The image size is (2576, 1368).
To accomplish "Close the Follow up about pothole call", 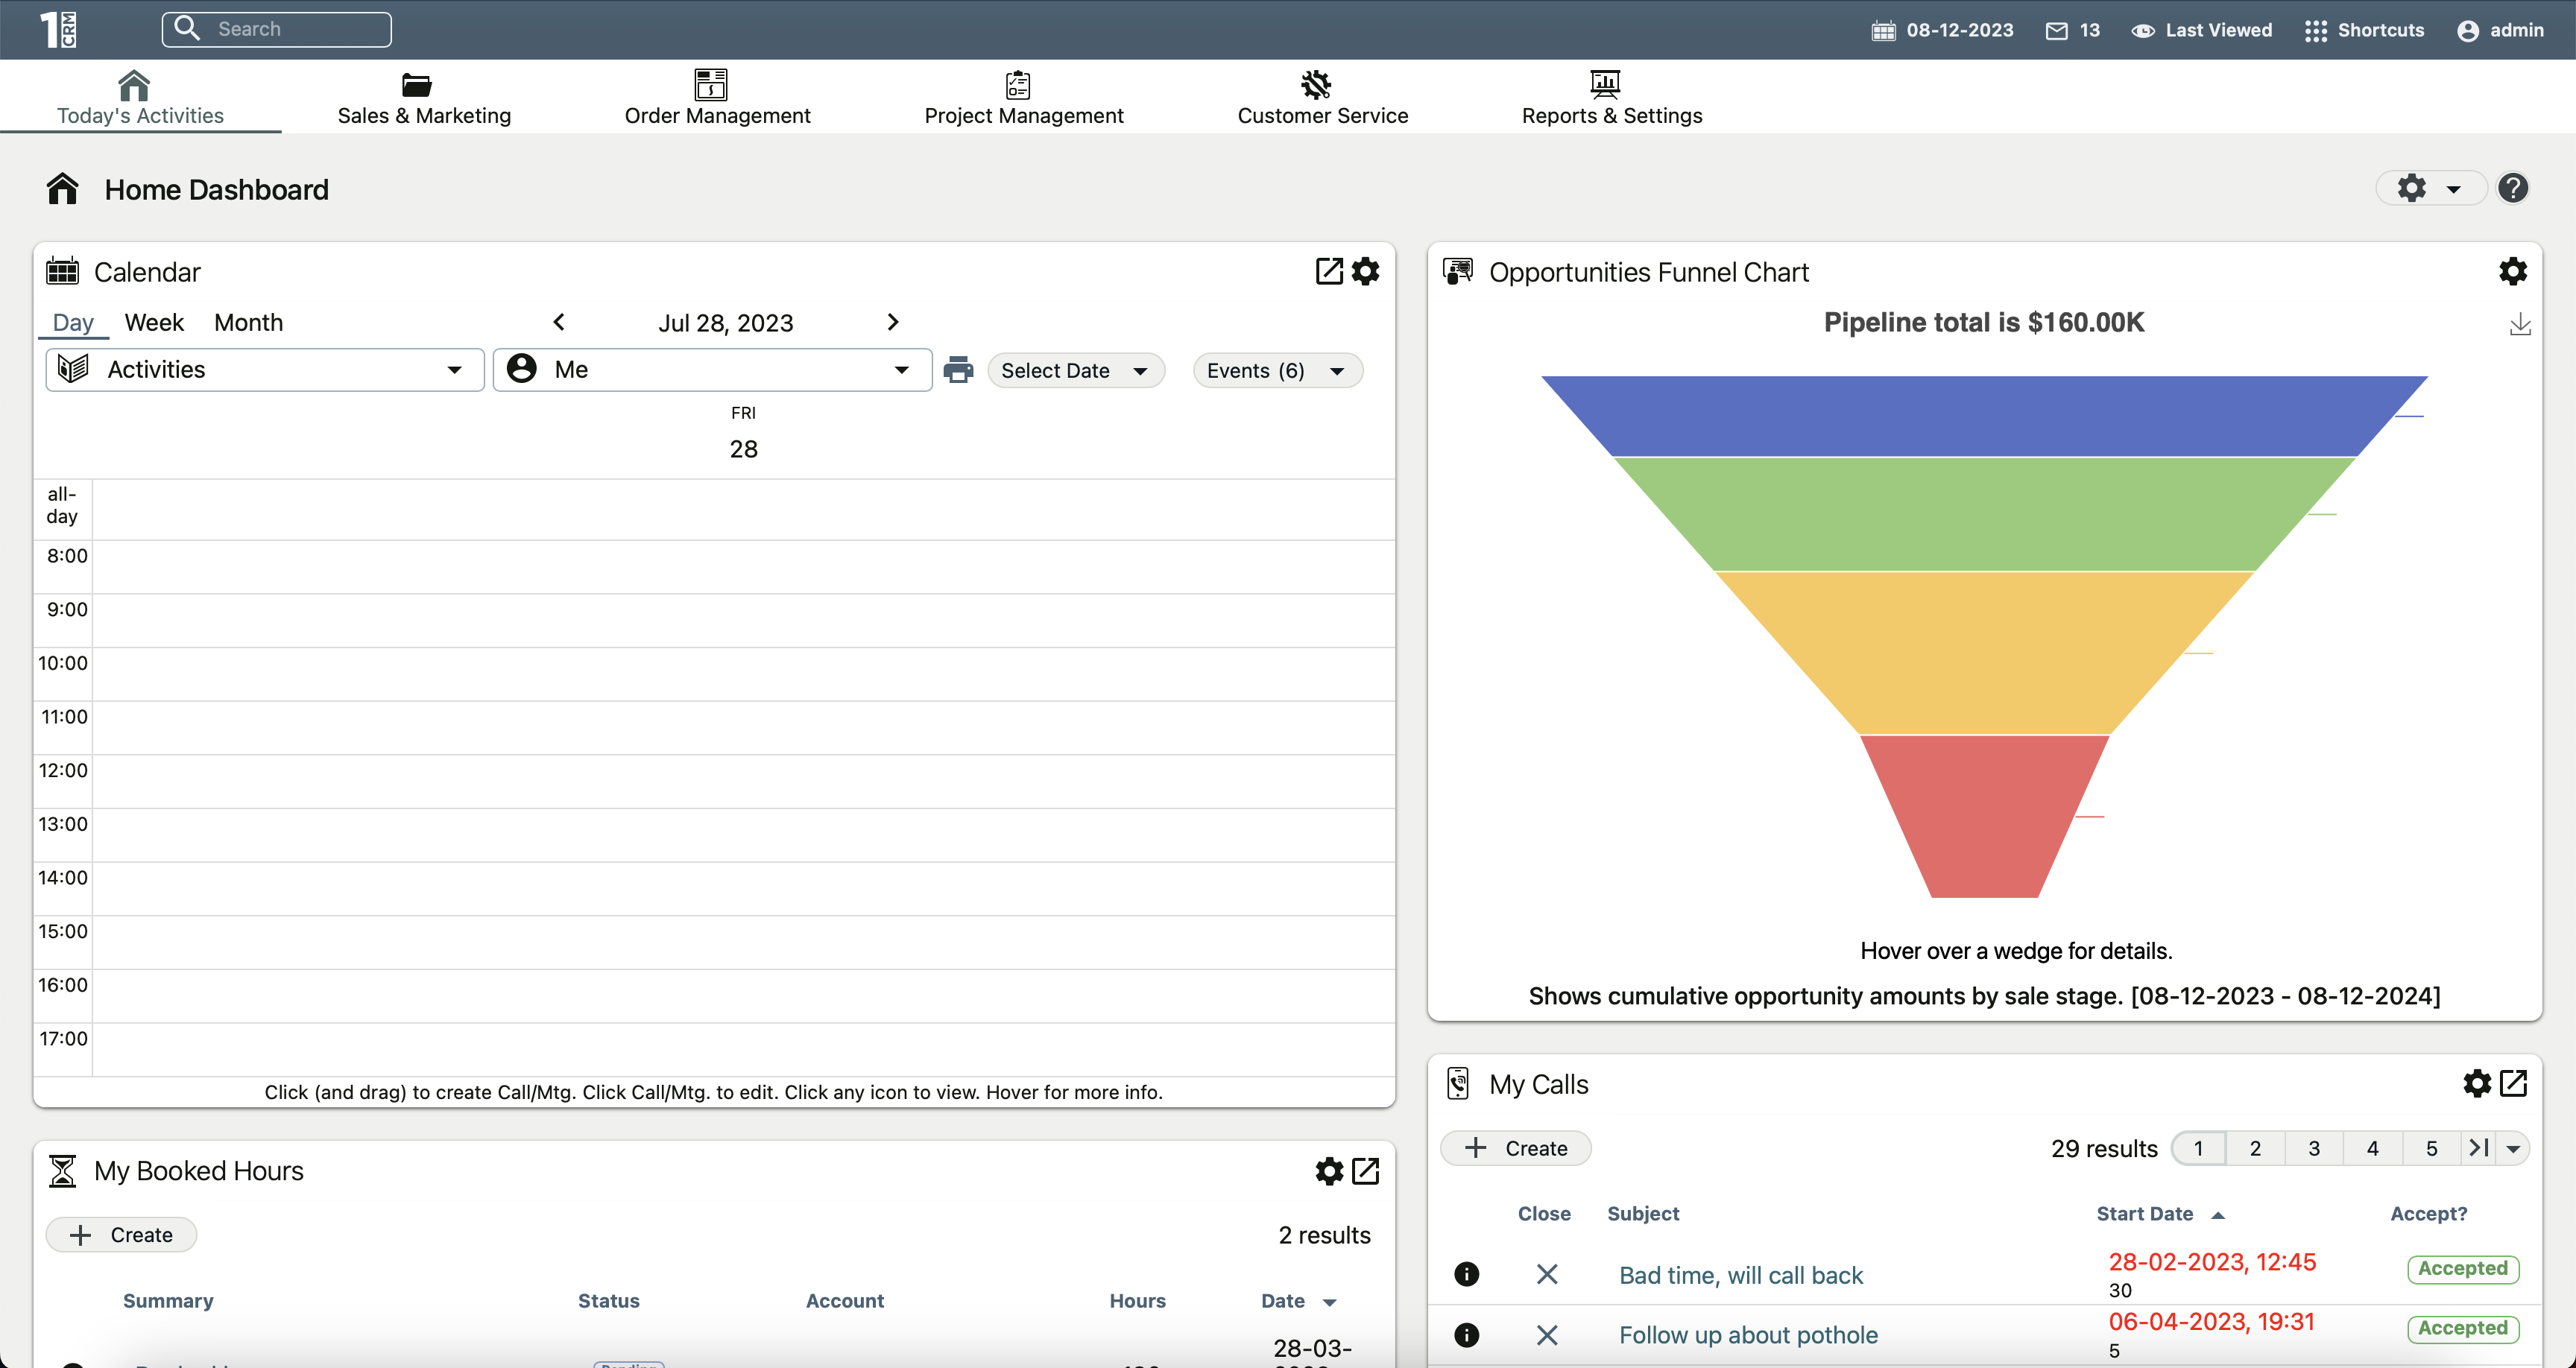I will pyautogui.click(x=1546, y=1335).
